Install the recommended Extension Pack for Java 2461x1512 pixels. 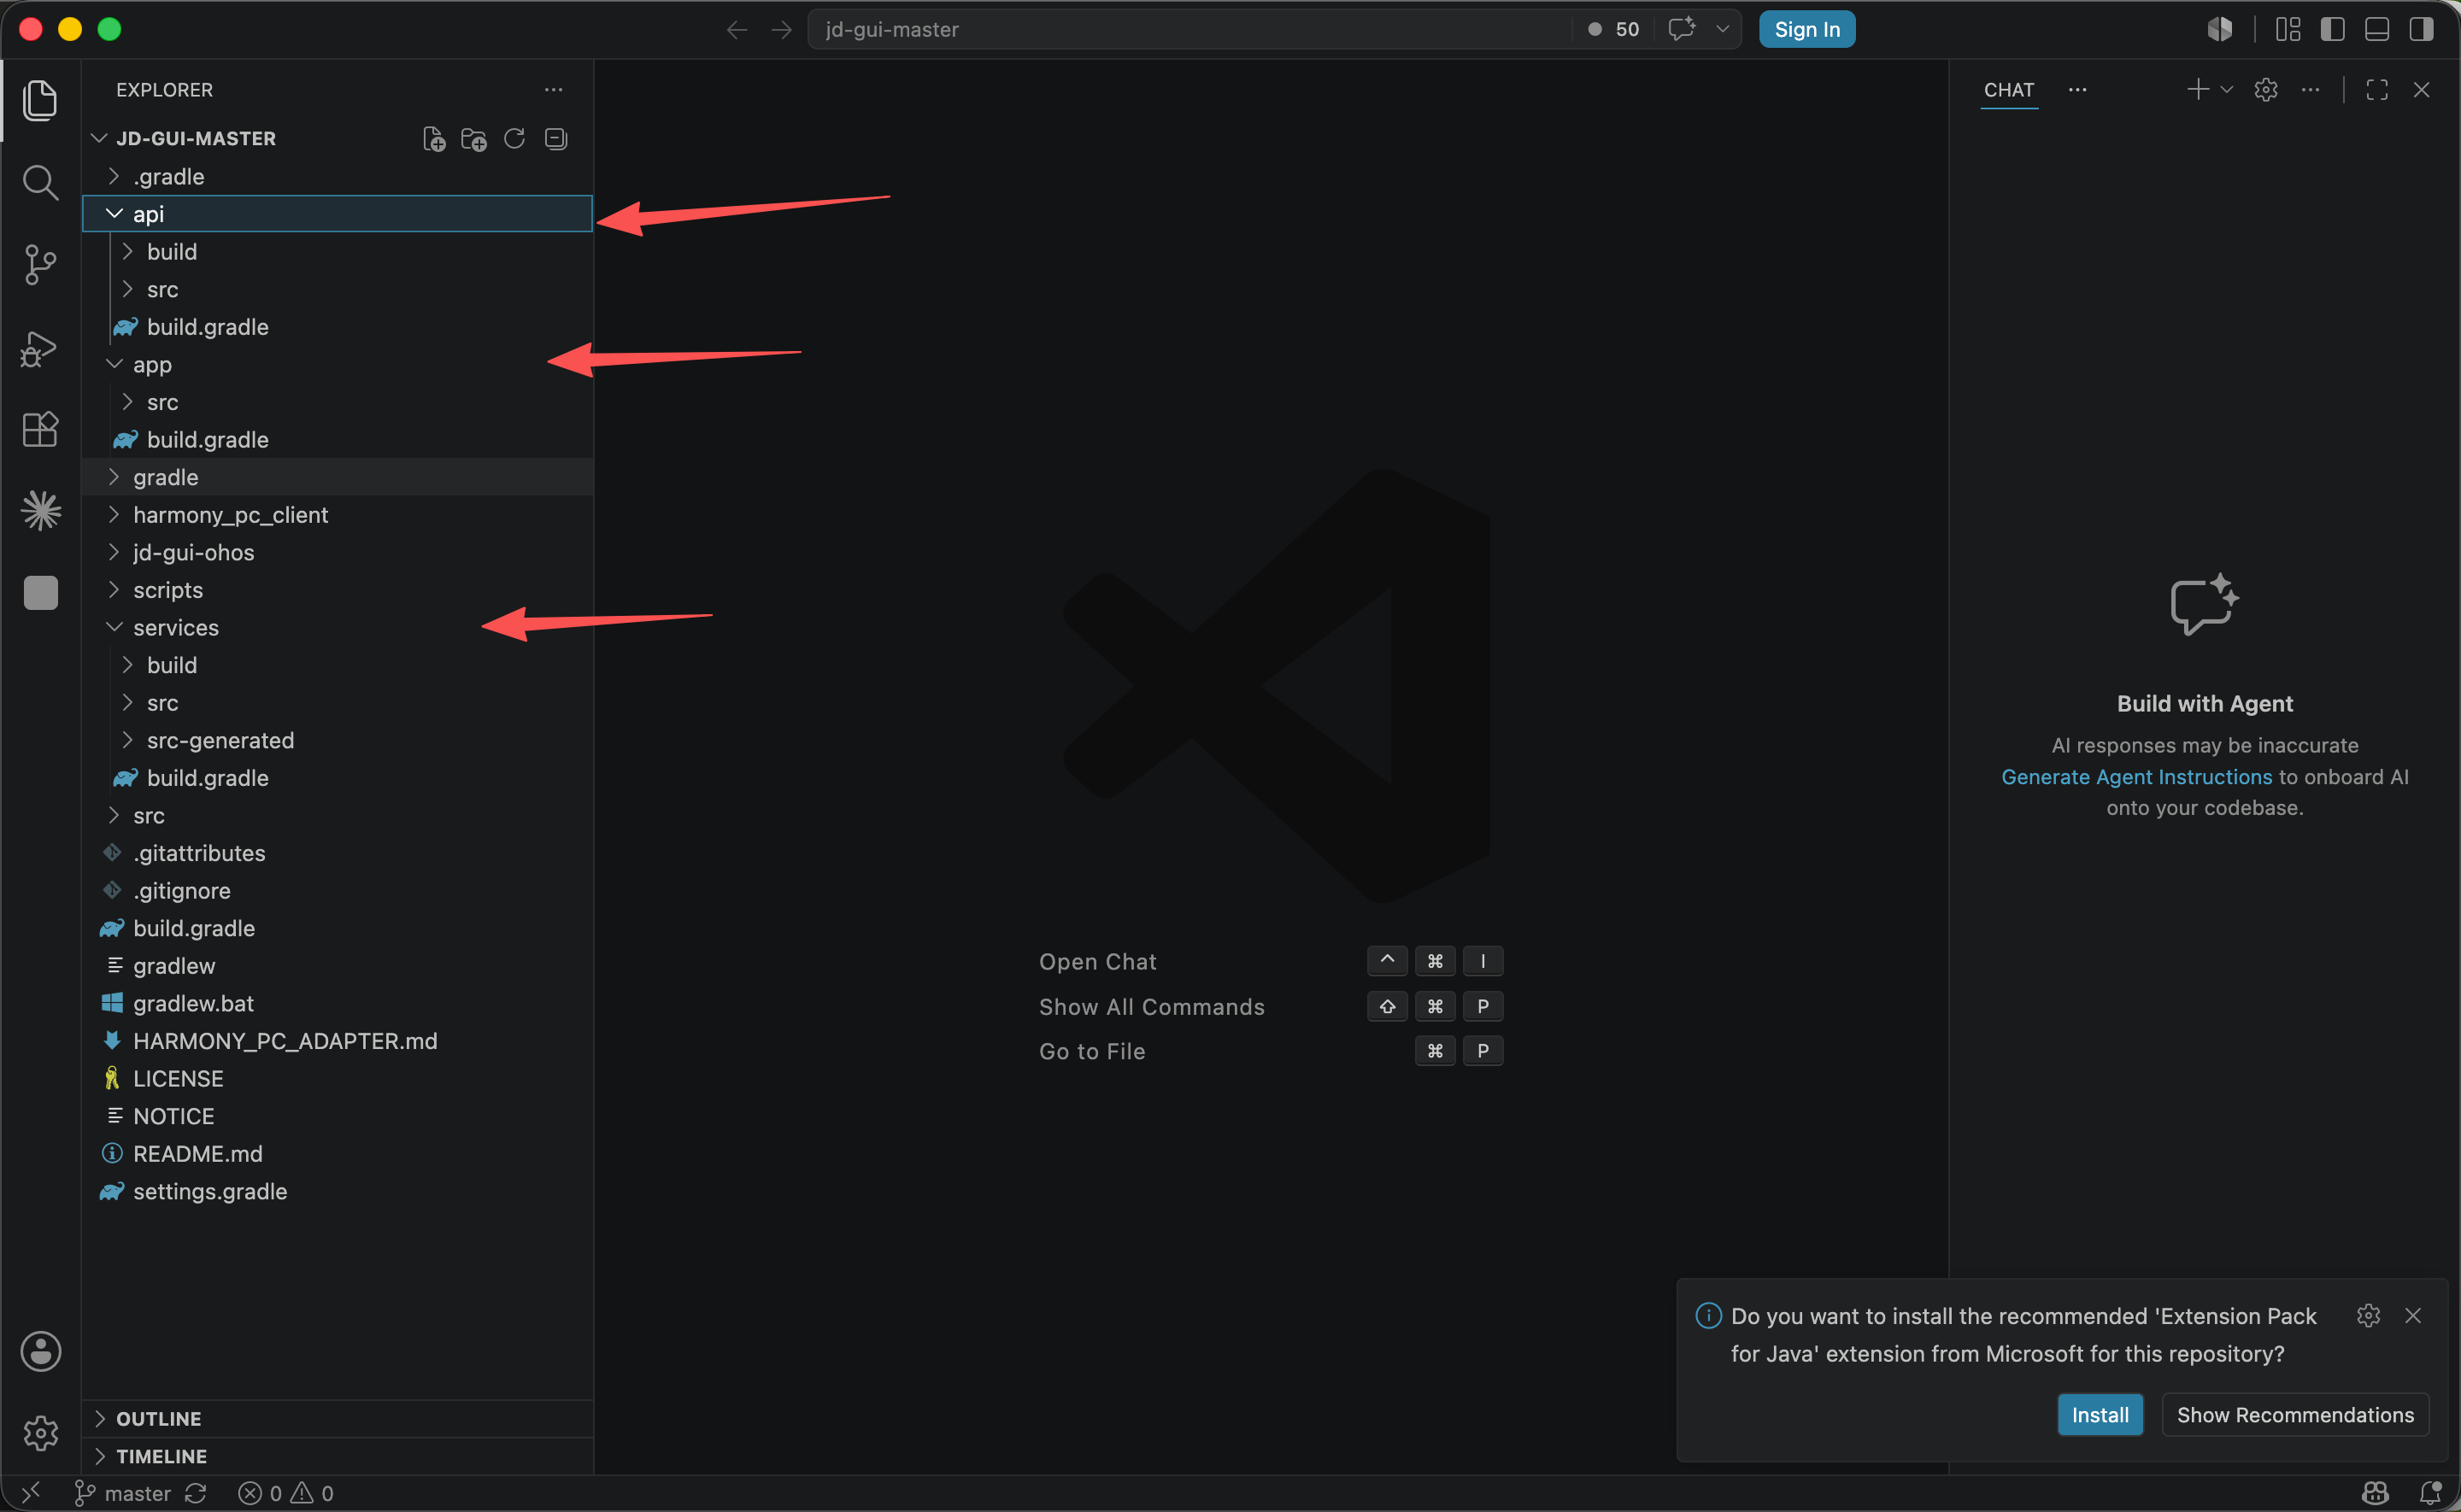pos(2100,1415)
